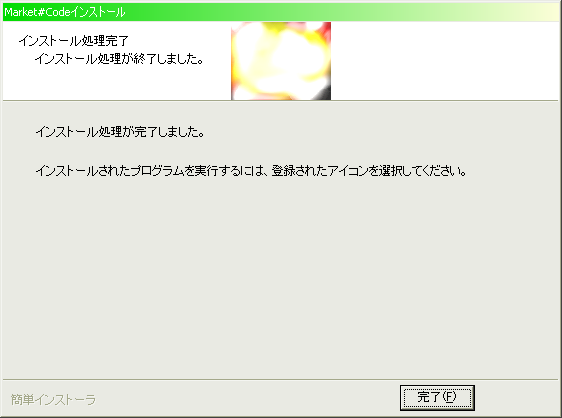Click the instruction line about 登録されたアイコン

[251, 171]
